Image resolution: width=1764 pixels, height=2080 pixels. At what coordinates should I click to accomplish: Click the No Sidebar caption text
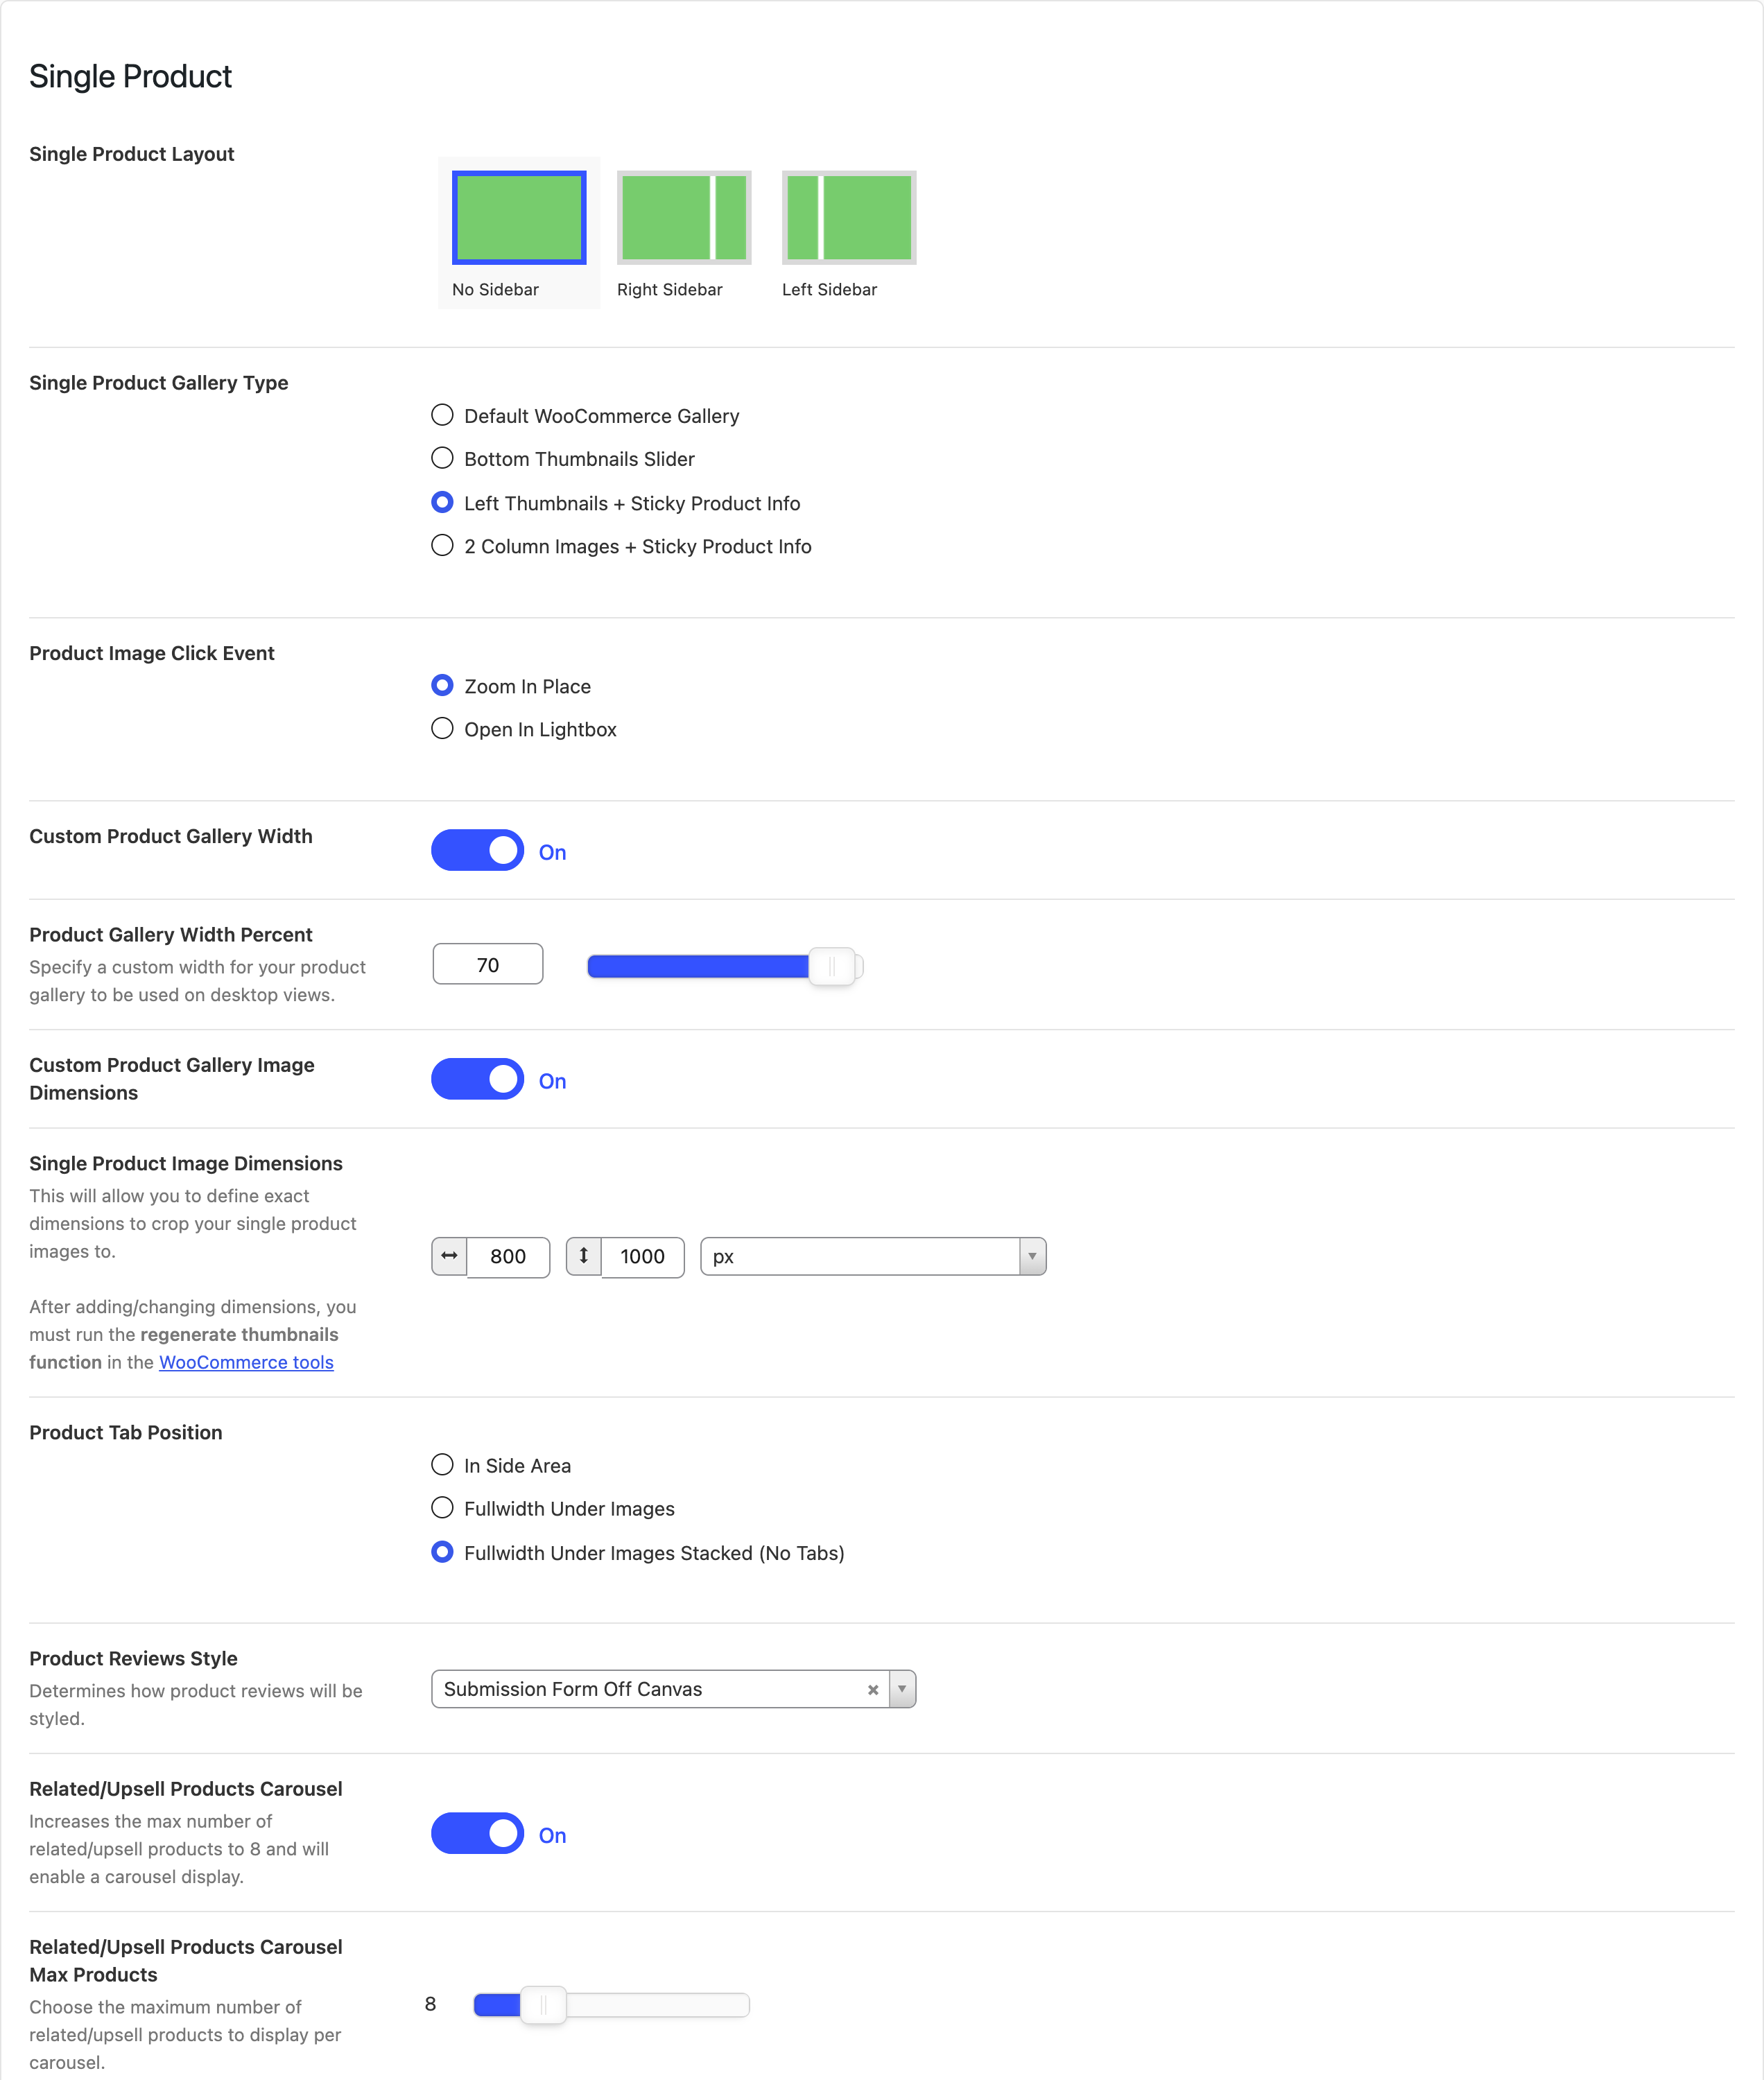coord(495,289)
